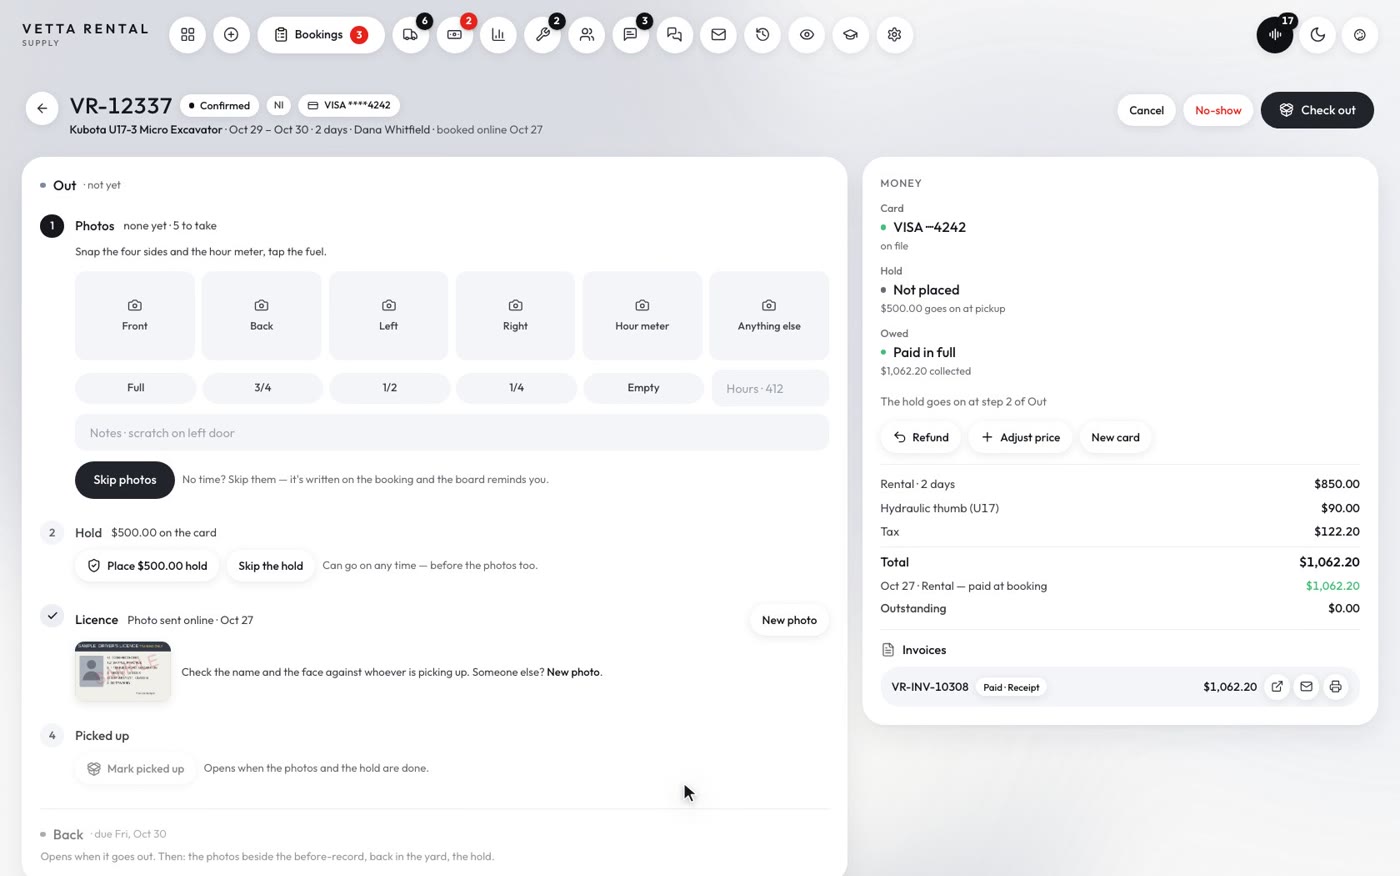Screen dimensions: 1400x876
Task: Click the Check out button
Action: pos(1317,110)
